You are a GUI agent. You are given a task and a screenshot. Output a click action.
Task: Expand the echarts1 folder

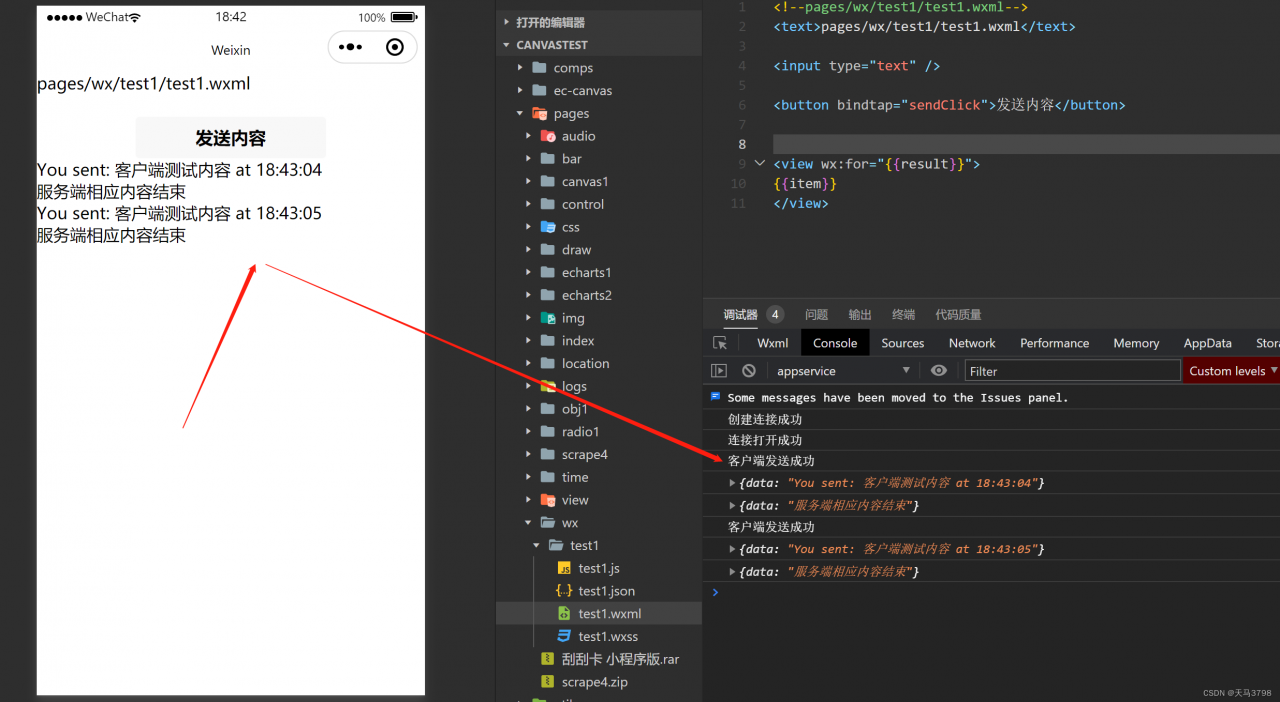[x=599, y=272]
